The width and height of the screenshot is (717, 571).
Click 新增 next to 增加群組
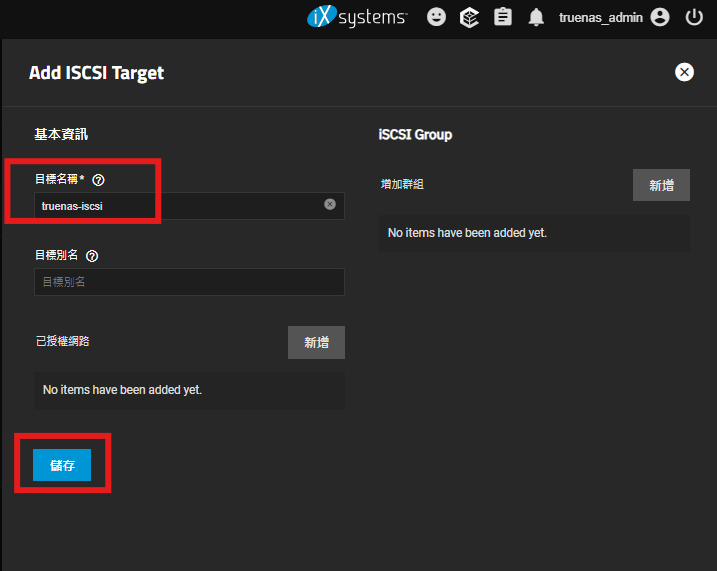click(x=661, y=185)
